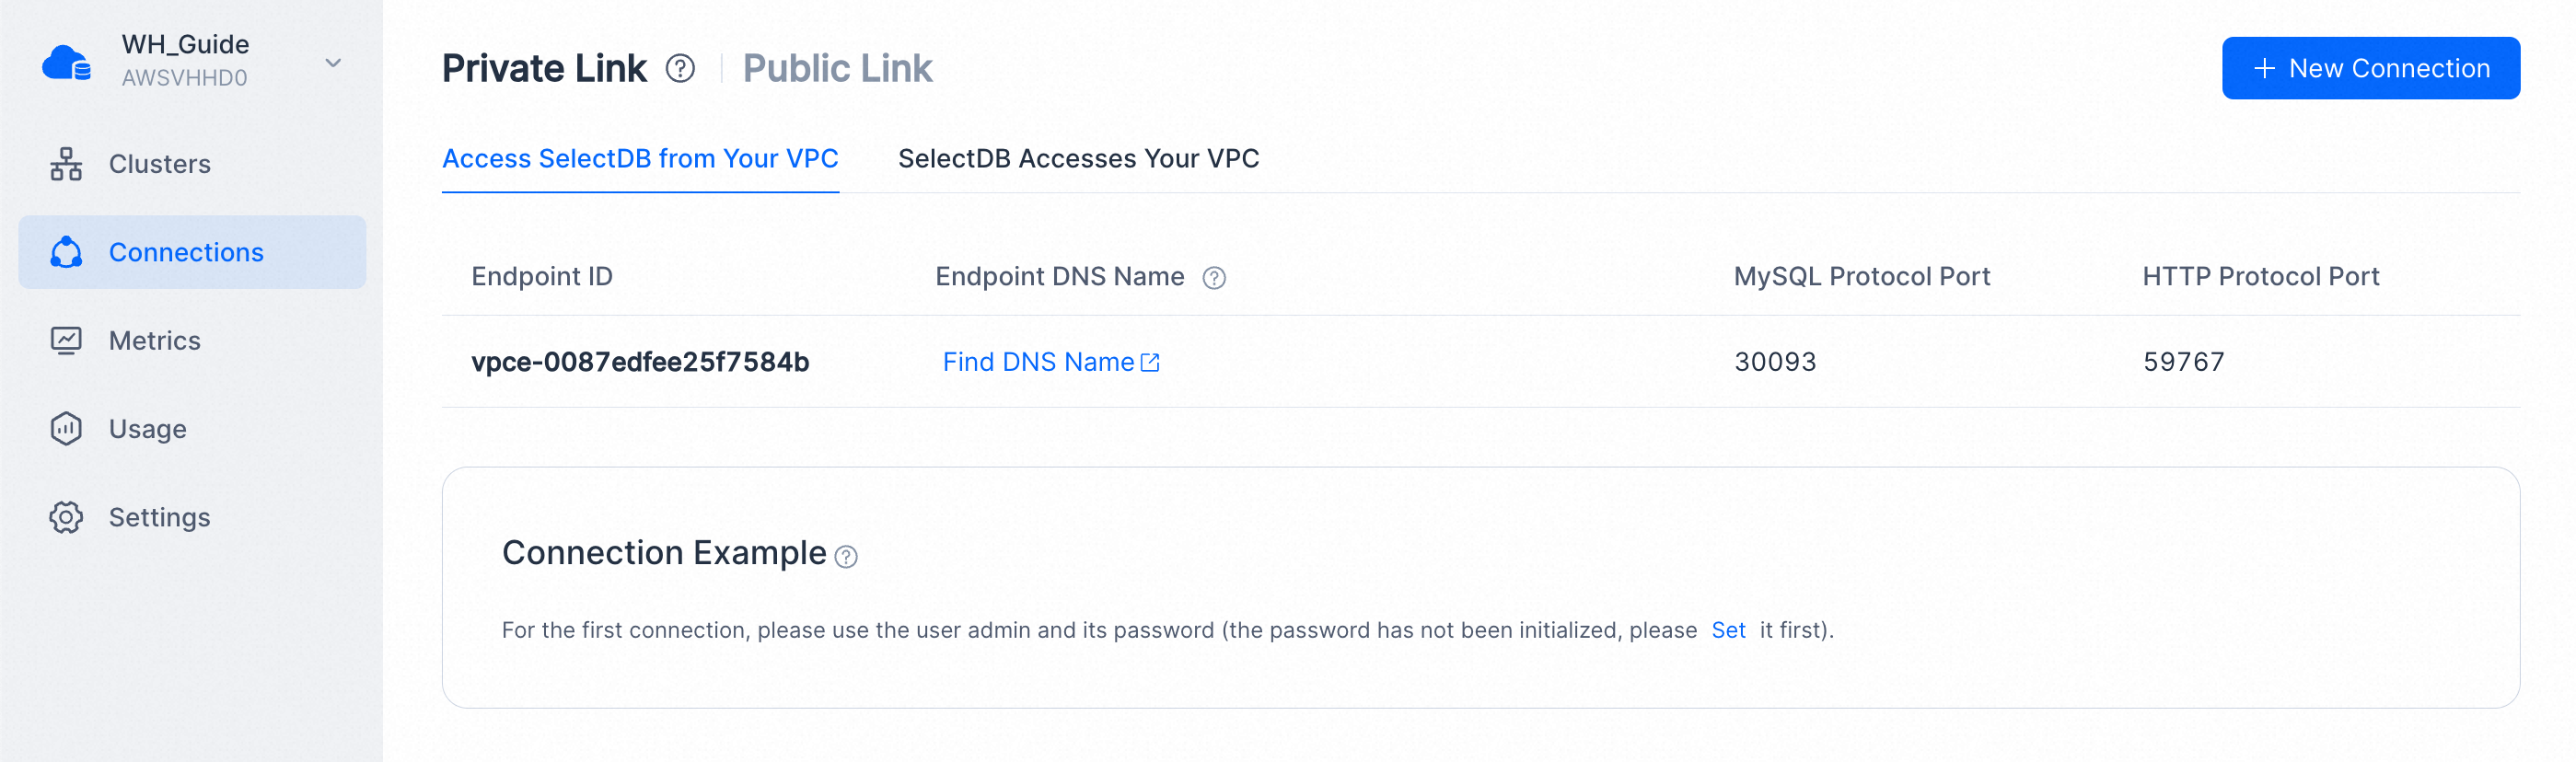Click the Settings gear icon
This screenshot has height=762, width=2576.
[66, 517]
